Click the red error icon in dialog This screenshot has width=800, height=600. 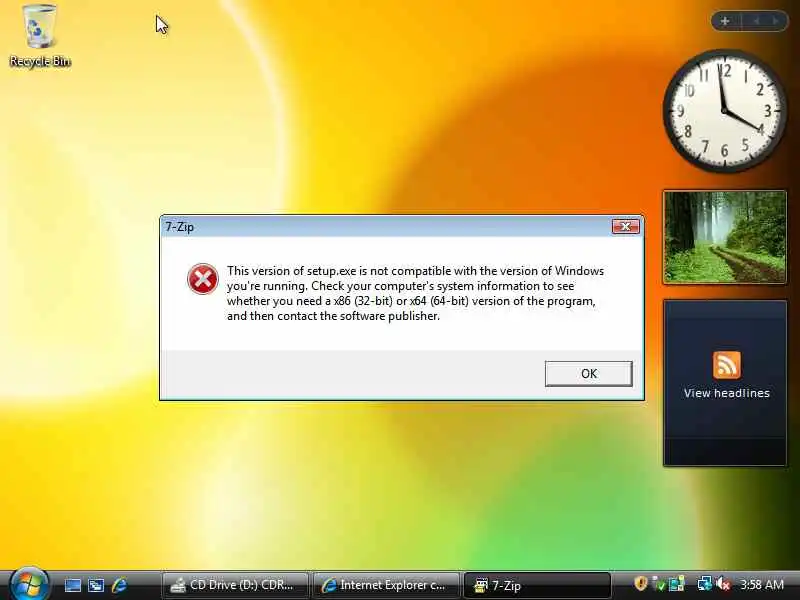click(203, 279)
